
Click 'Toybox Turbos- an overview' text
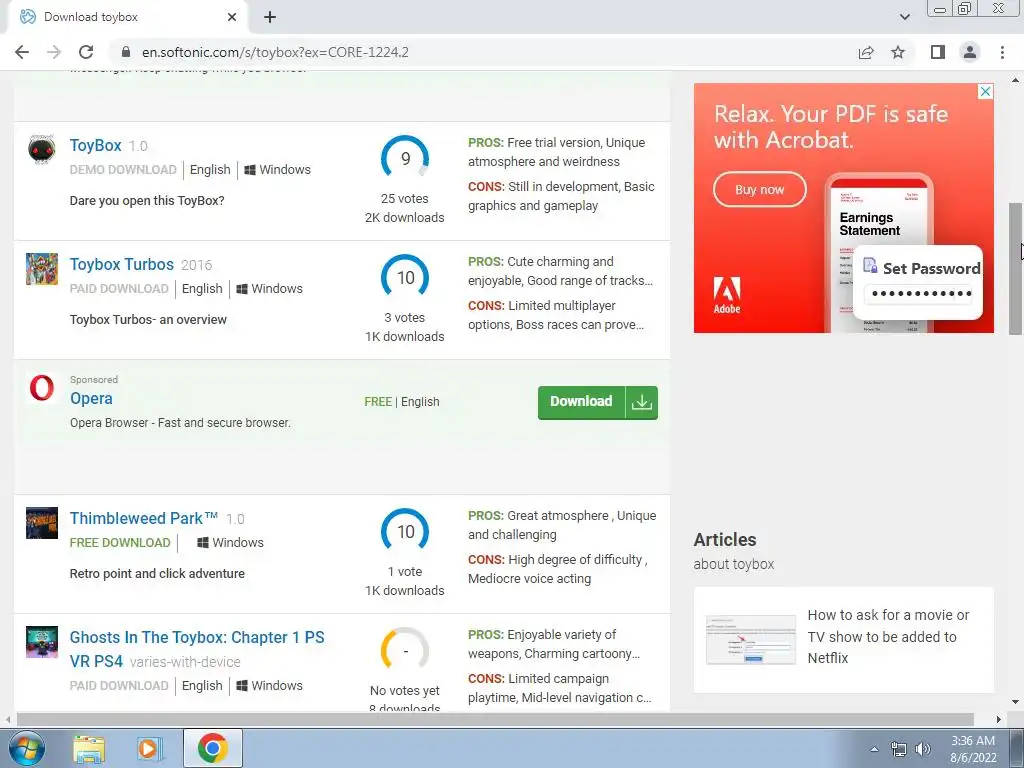point(148,319)
